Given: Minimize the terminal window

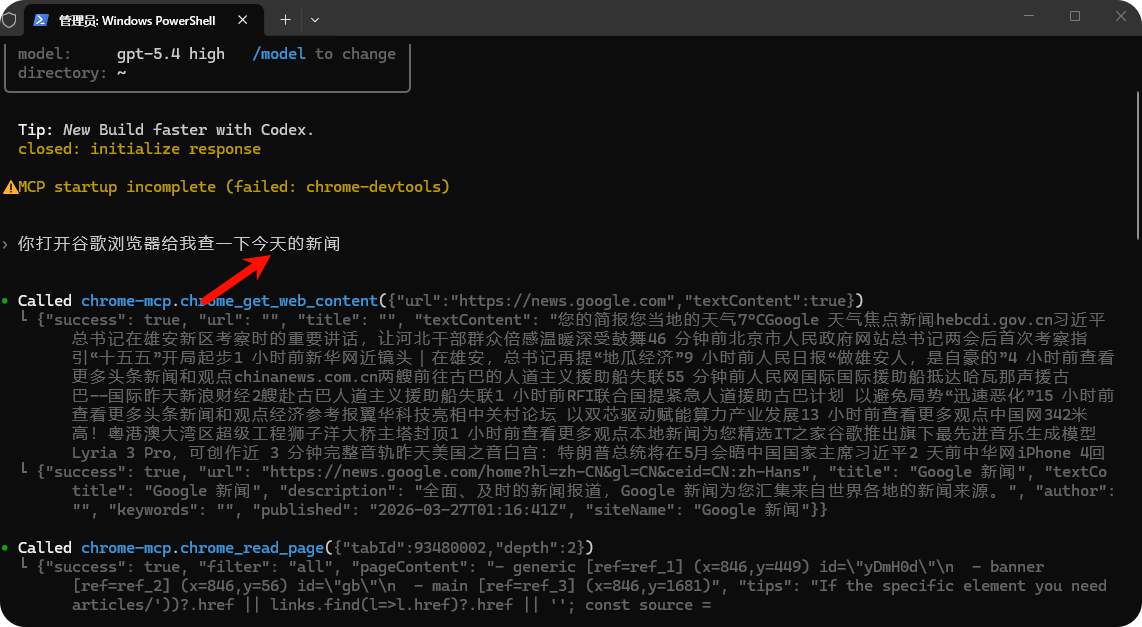Looking at the screenshot, I should pos(1028,16).
